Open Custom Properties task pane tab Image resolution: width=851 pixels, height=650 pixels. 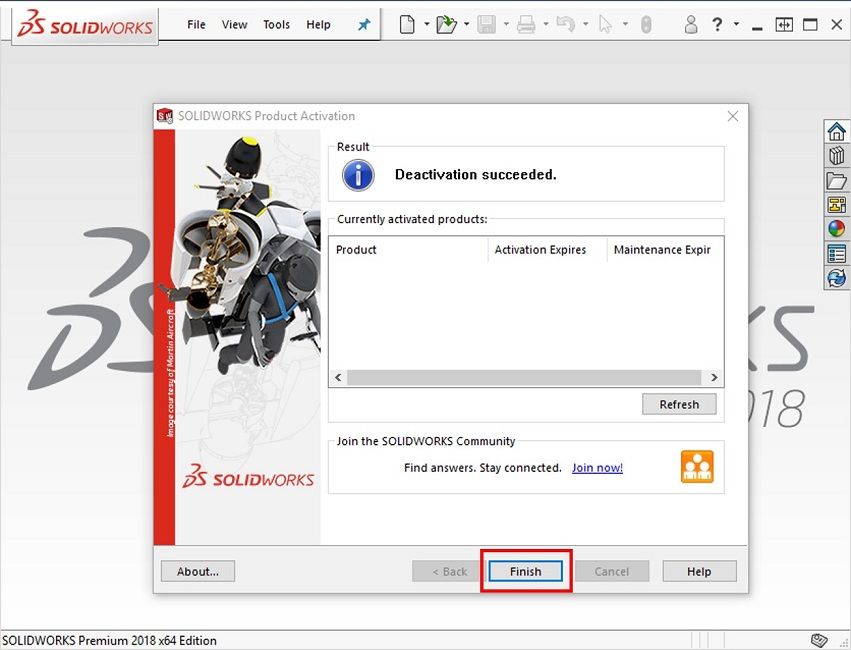click(x=836, y=254)
